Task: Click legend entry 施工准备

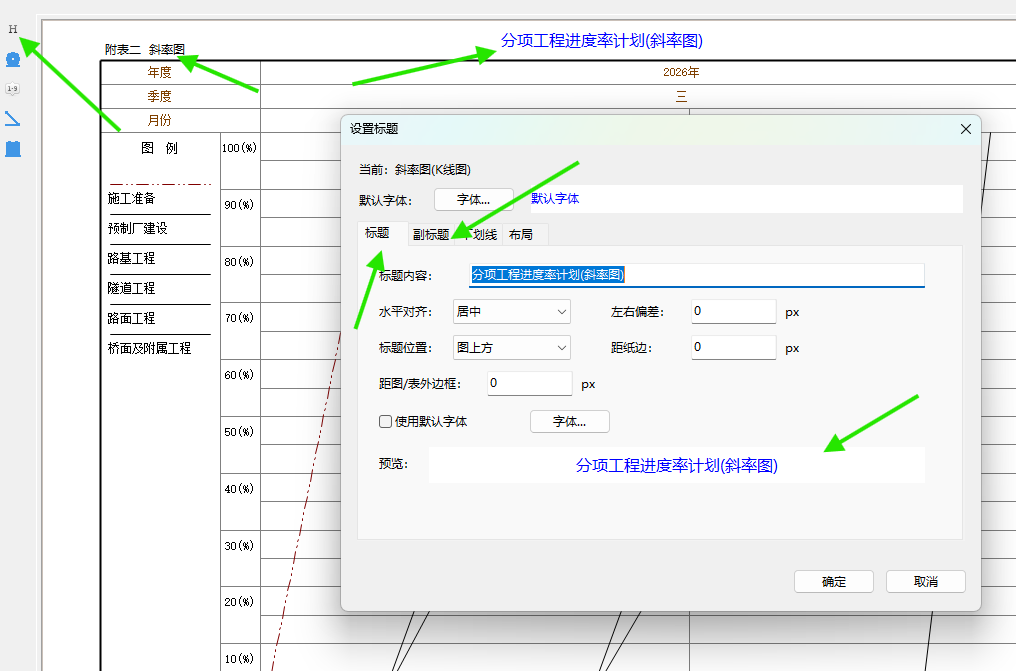Action: click(x=132, y=198)
